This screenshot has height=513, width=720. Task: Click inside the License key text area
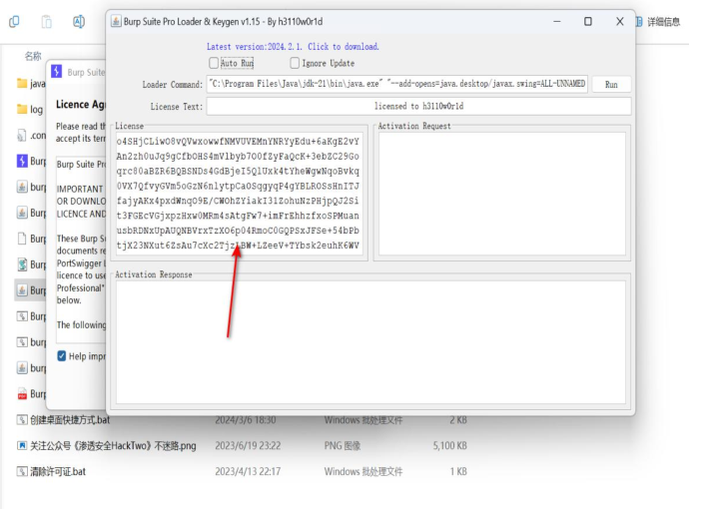pos(239,193)
